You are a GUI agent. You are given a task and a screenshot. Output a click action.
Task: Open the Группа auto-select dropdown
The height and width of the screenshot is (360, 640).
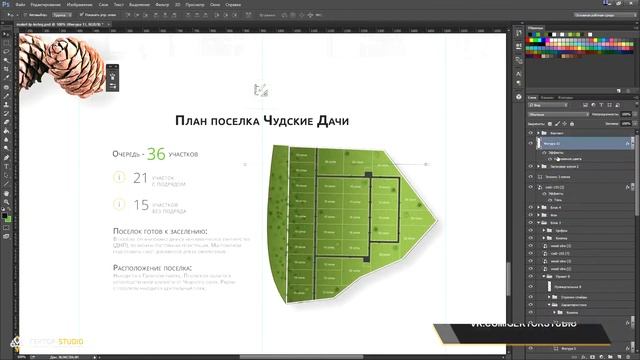(62, 15)
